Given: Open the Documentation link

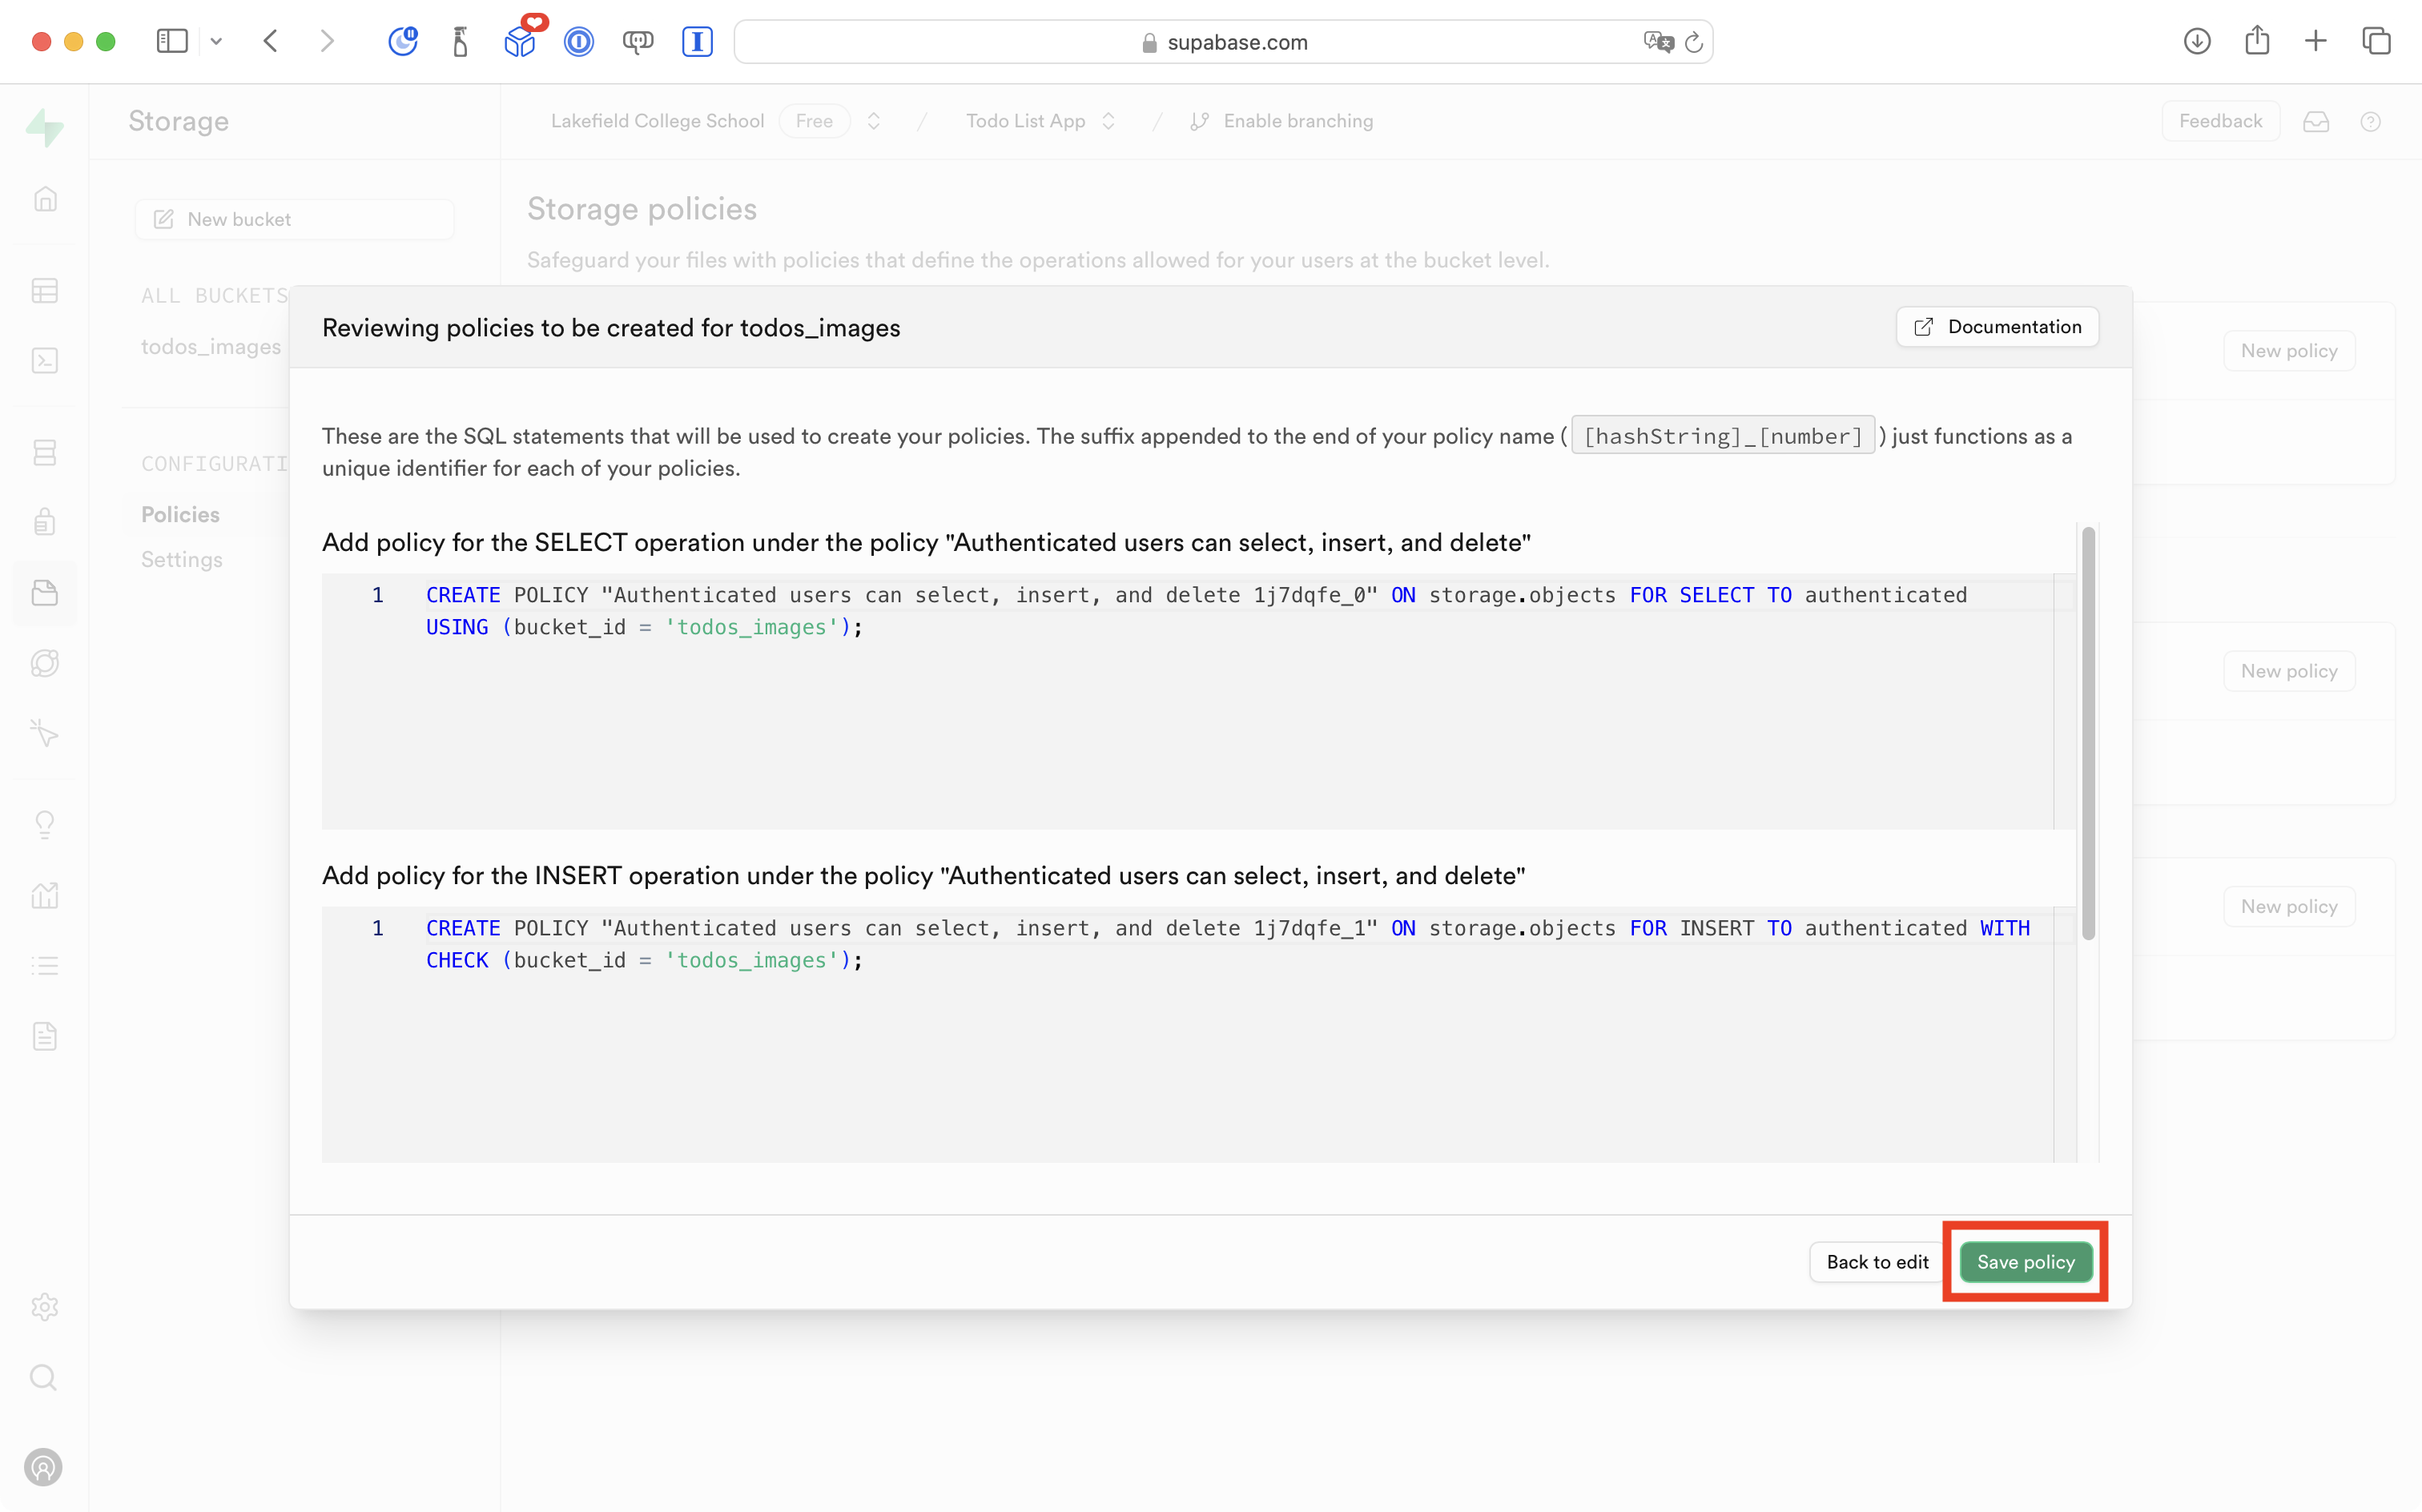Looking at the screenshot, I should point(1997,327).
